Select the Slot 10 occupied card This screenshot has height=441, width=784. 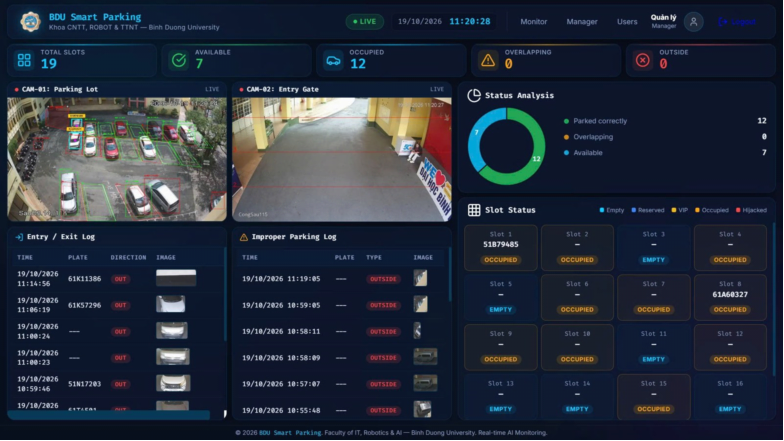point(577,347)
